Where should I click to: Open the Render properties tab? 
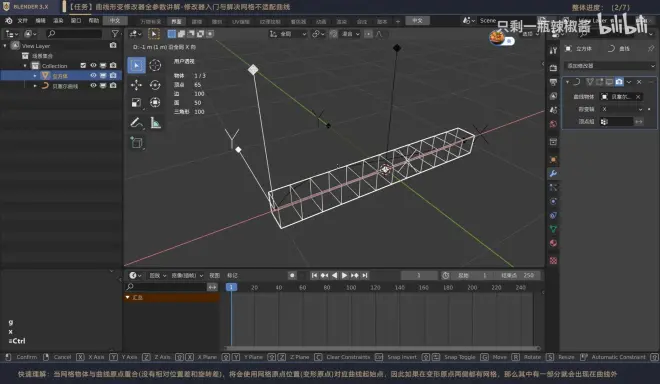click(x=554, y=68)
